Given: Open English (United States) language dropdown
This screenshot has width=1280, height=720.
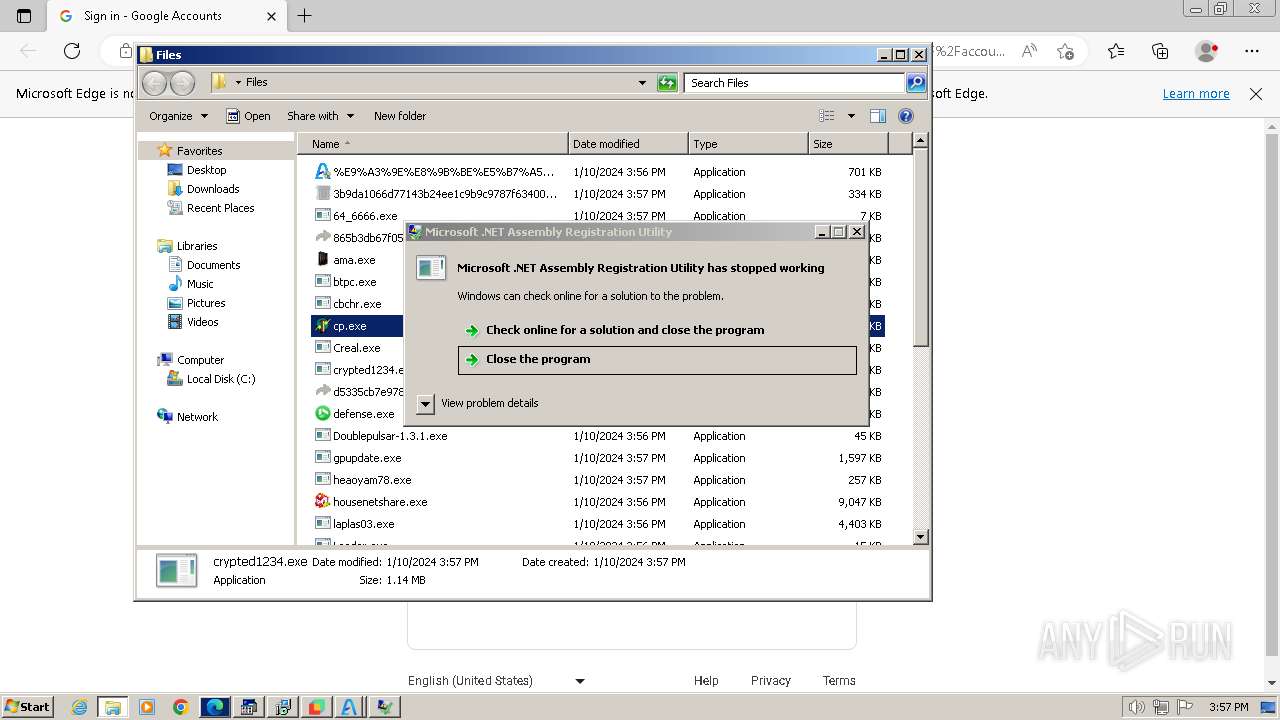Looking at the screenshot, I should 496,681.
